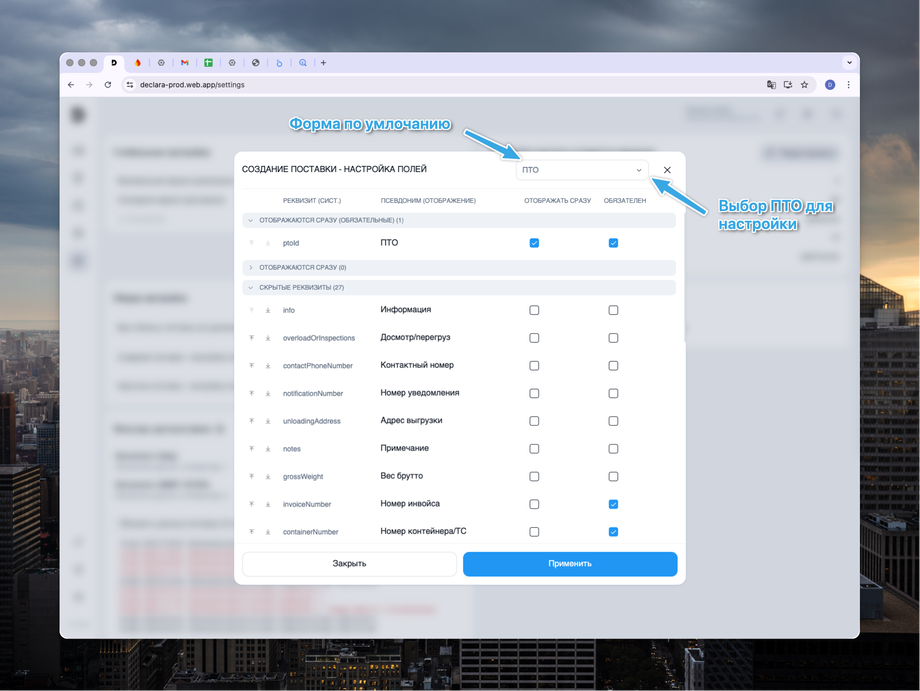The height and width of the screenshot is (691, 920).
Task: Click the 'Адрес выгрузки' alias text
Action: click(x=411, y=421)
